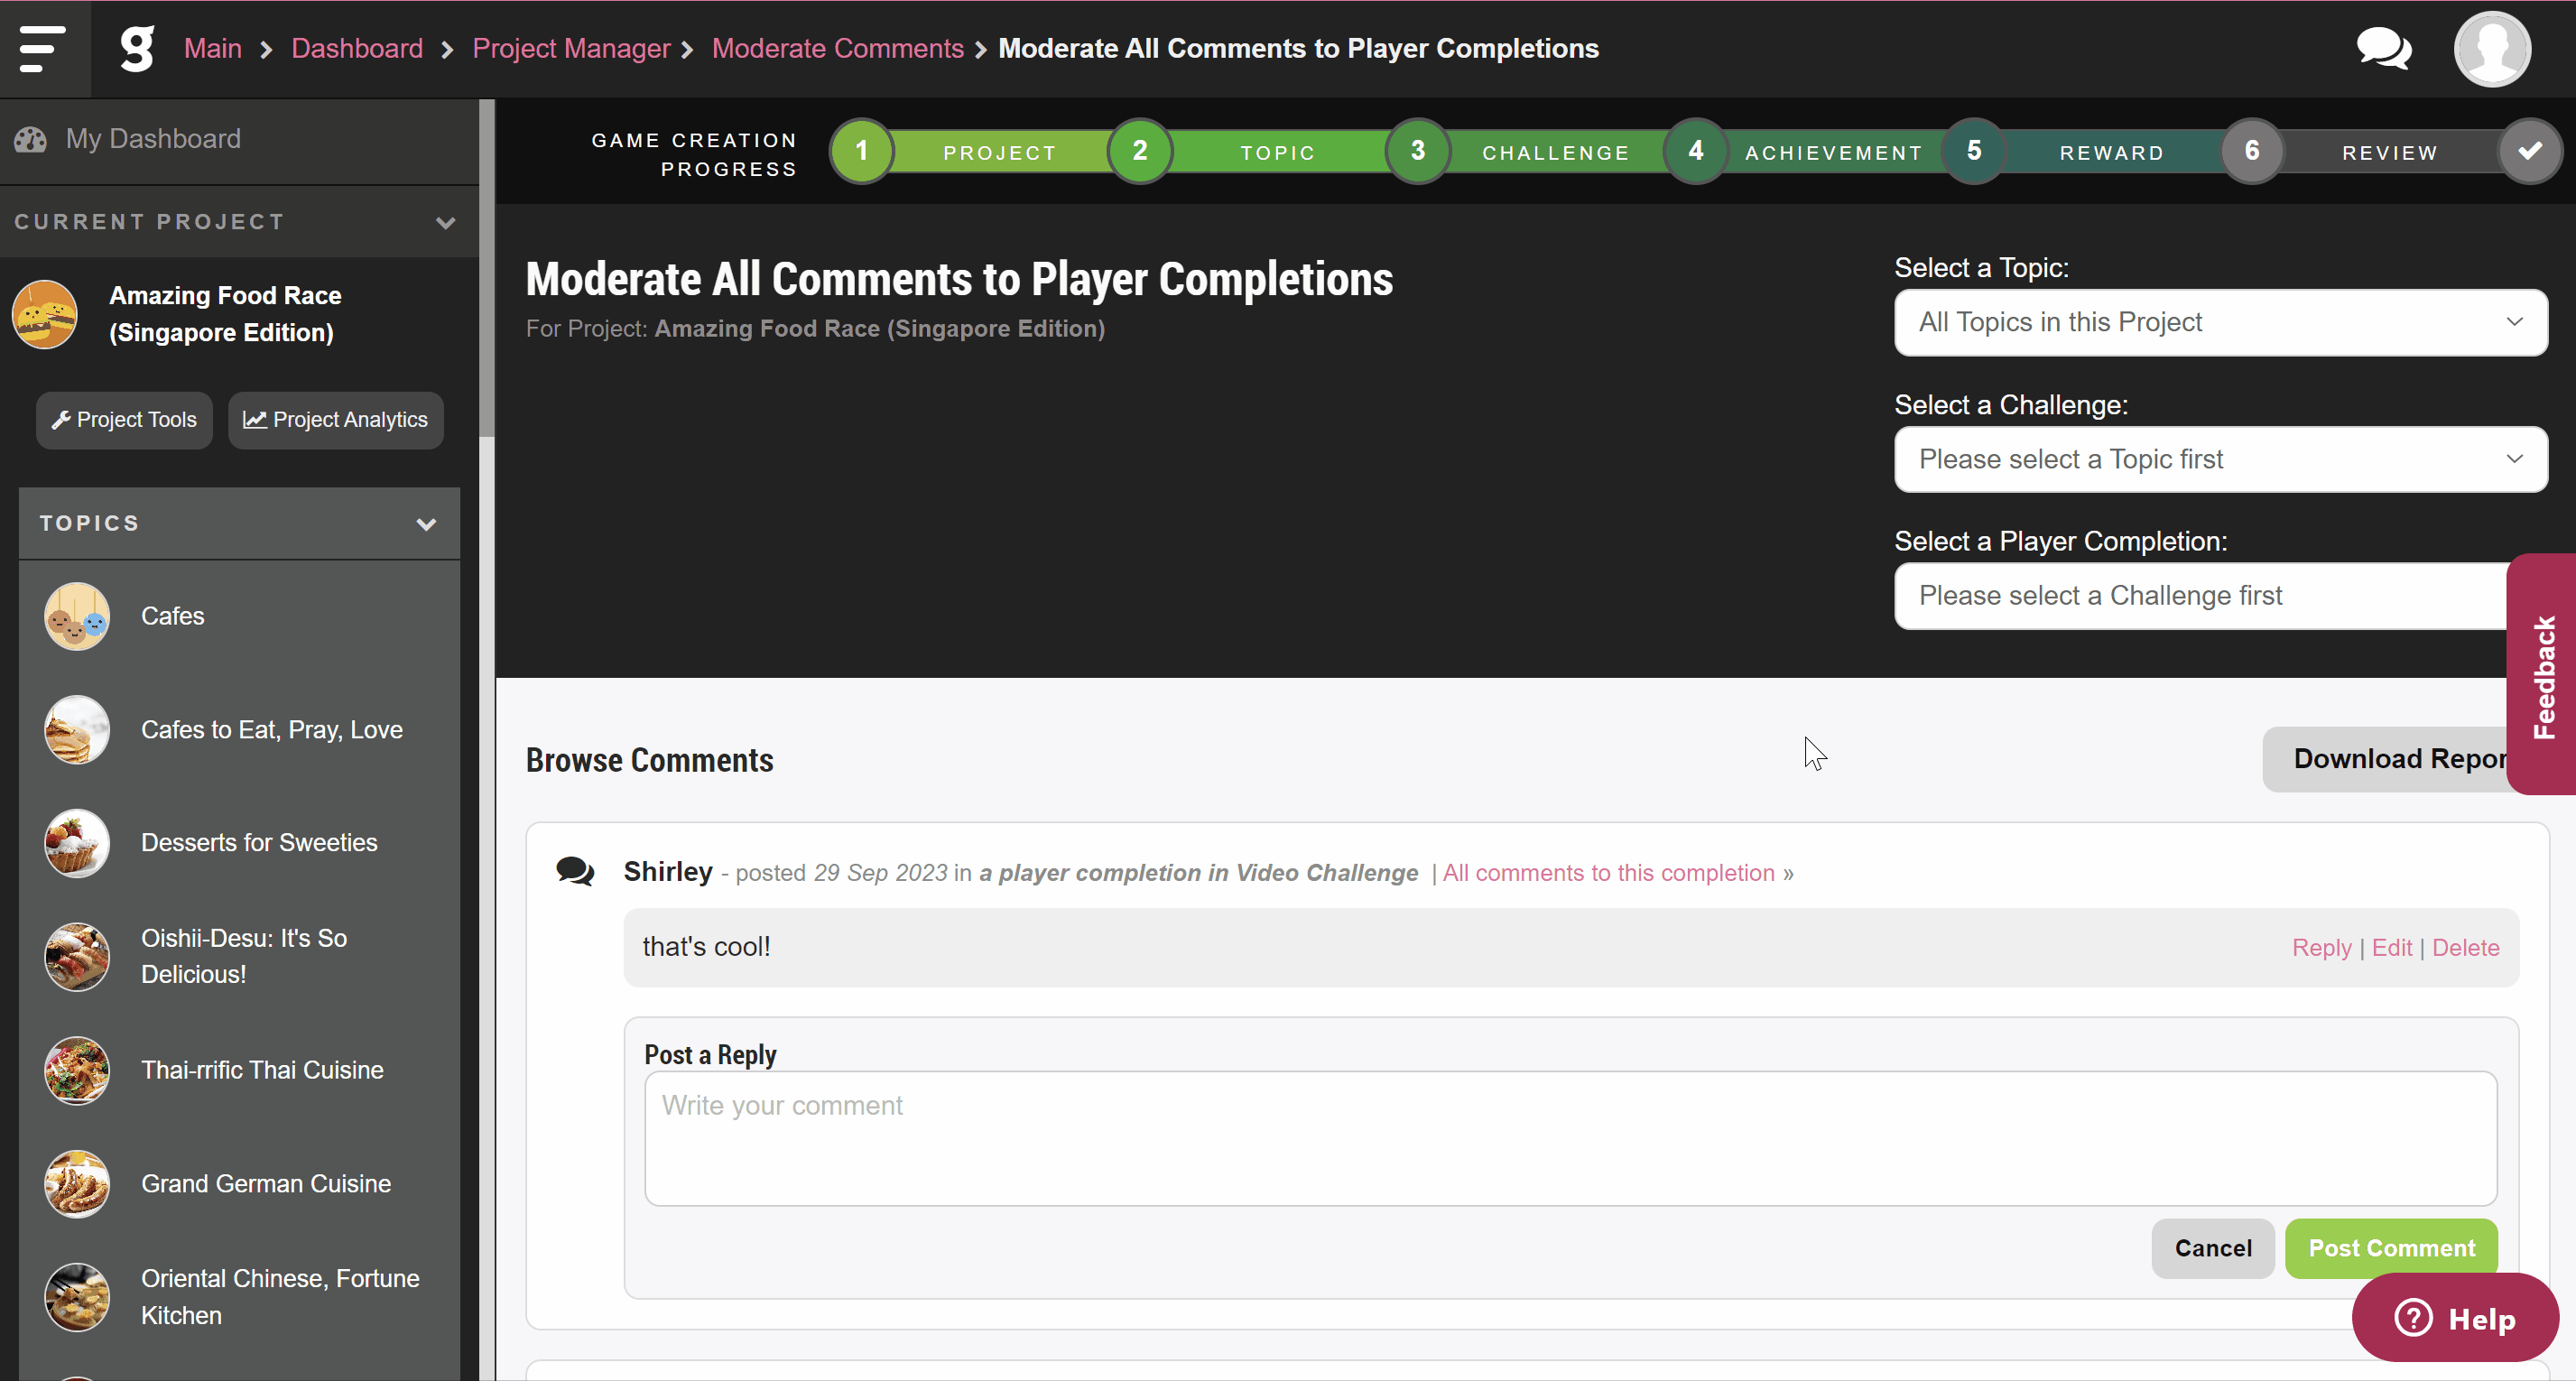2576x1381 pixels.
Task: Open the chat messages icon
Action: (x=2384, y=48)
